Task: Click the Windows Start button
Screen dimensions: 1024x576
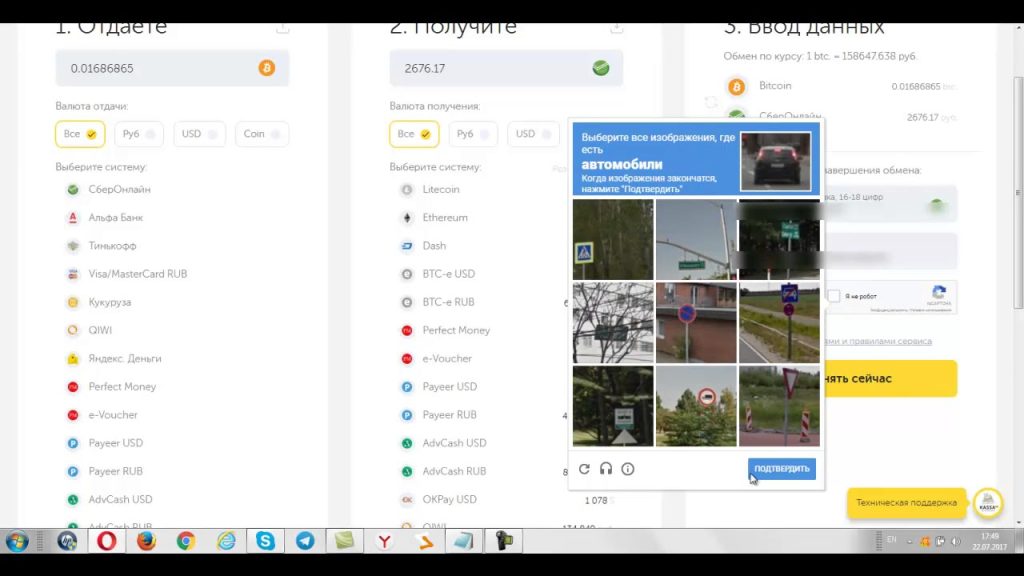Action: pos(17,541)
